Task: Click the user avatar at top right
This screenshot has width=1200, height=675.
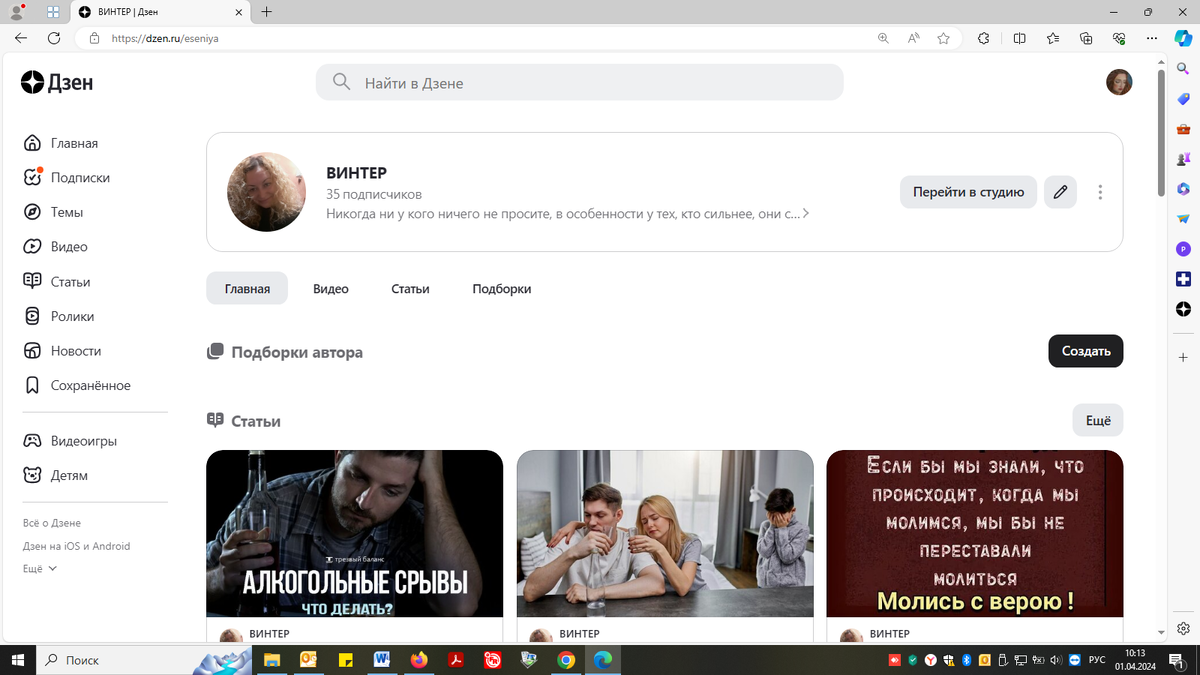Action: (1119, 83)
